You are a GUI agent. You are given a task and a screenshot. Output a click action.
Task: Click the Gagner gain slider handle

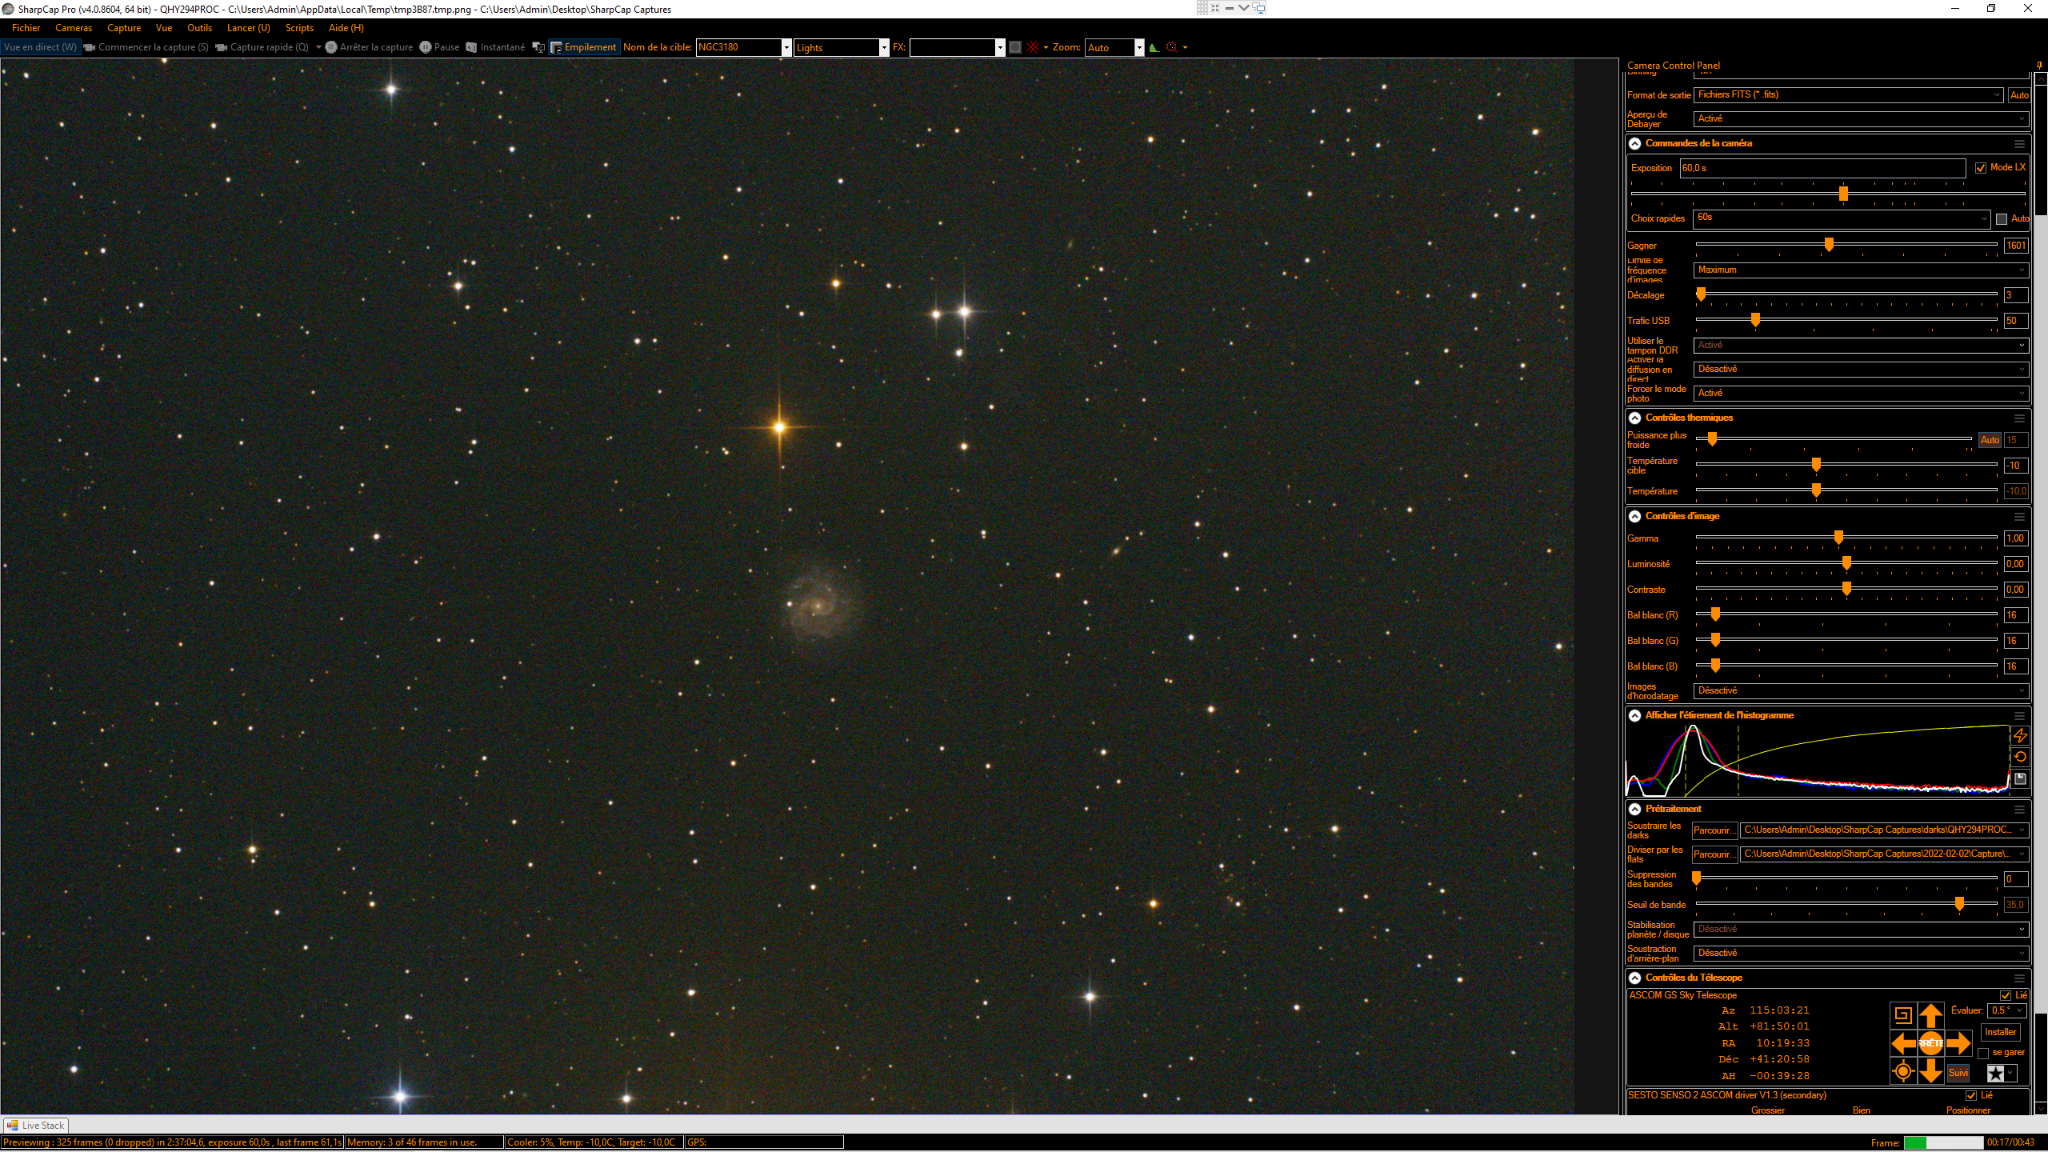click(x=1829, y=245)
